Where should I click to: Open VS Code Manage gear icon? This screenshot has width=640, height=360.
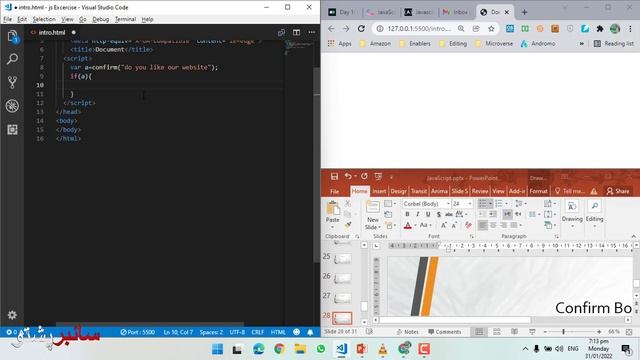click(x=12, y=315)
